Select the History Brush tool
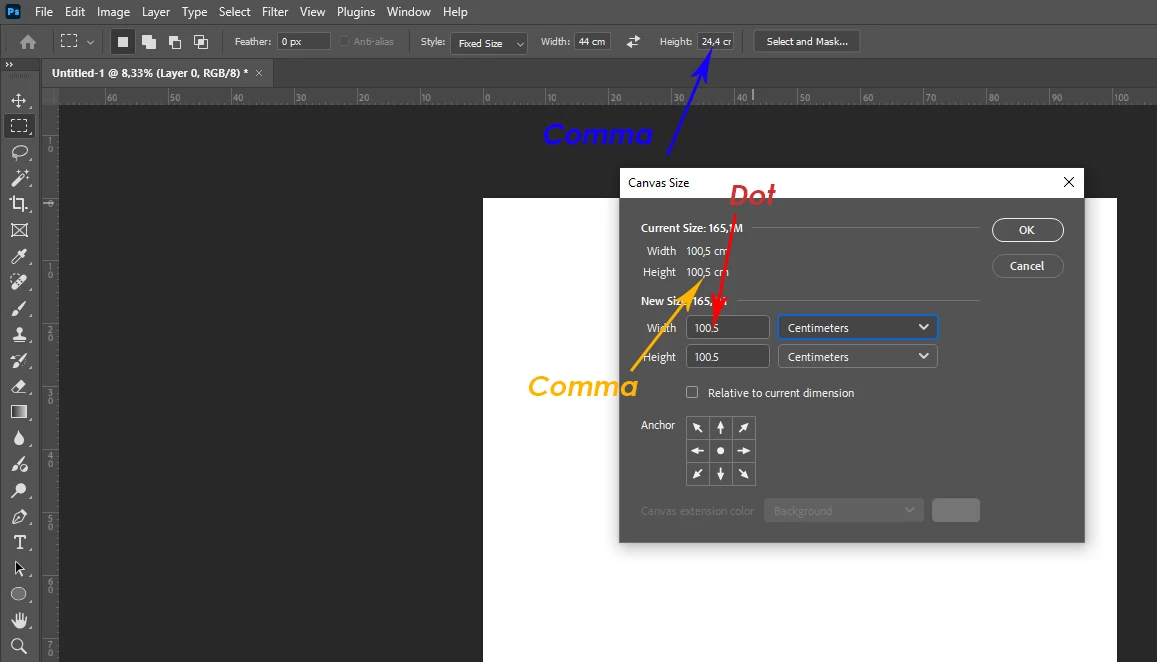The width and height of the screenshot is (1157, 662). 19,360
